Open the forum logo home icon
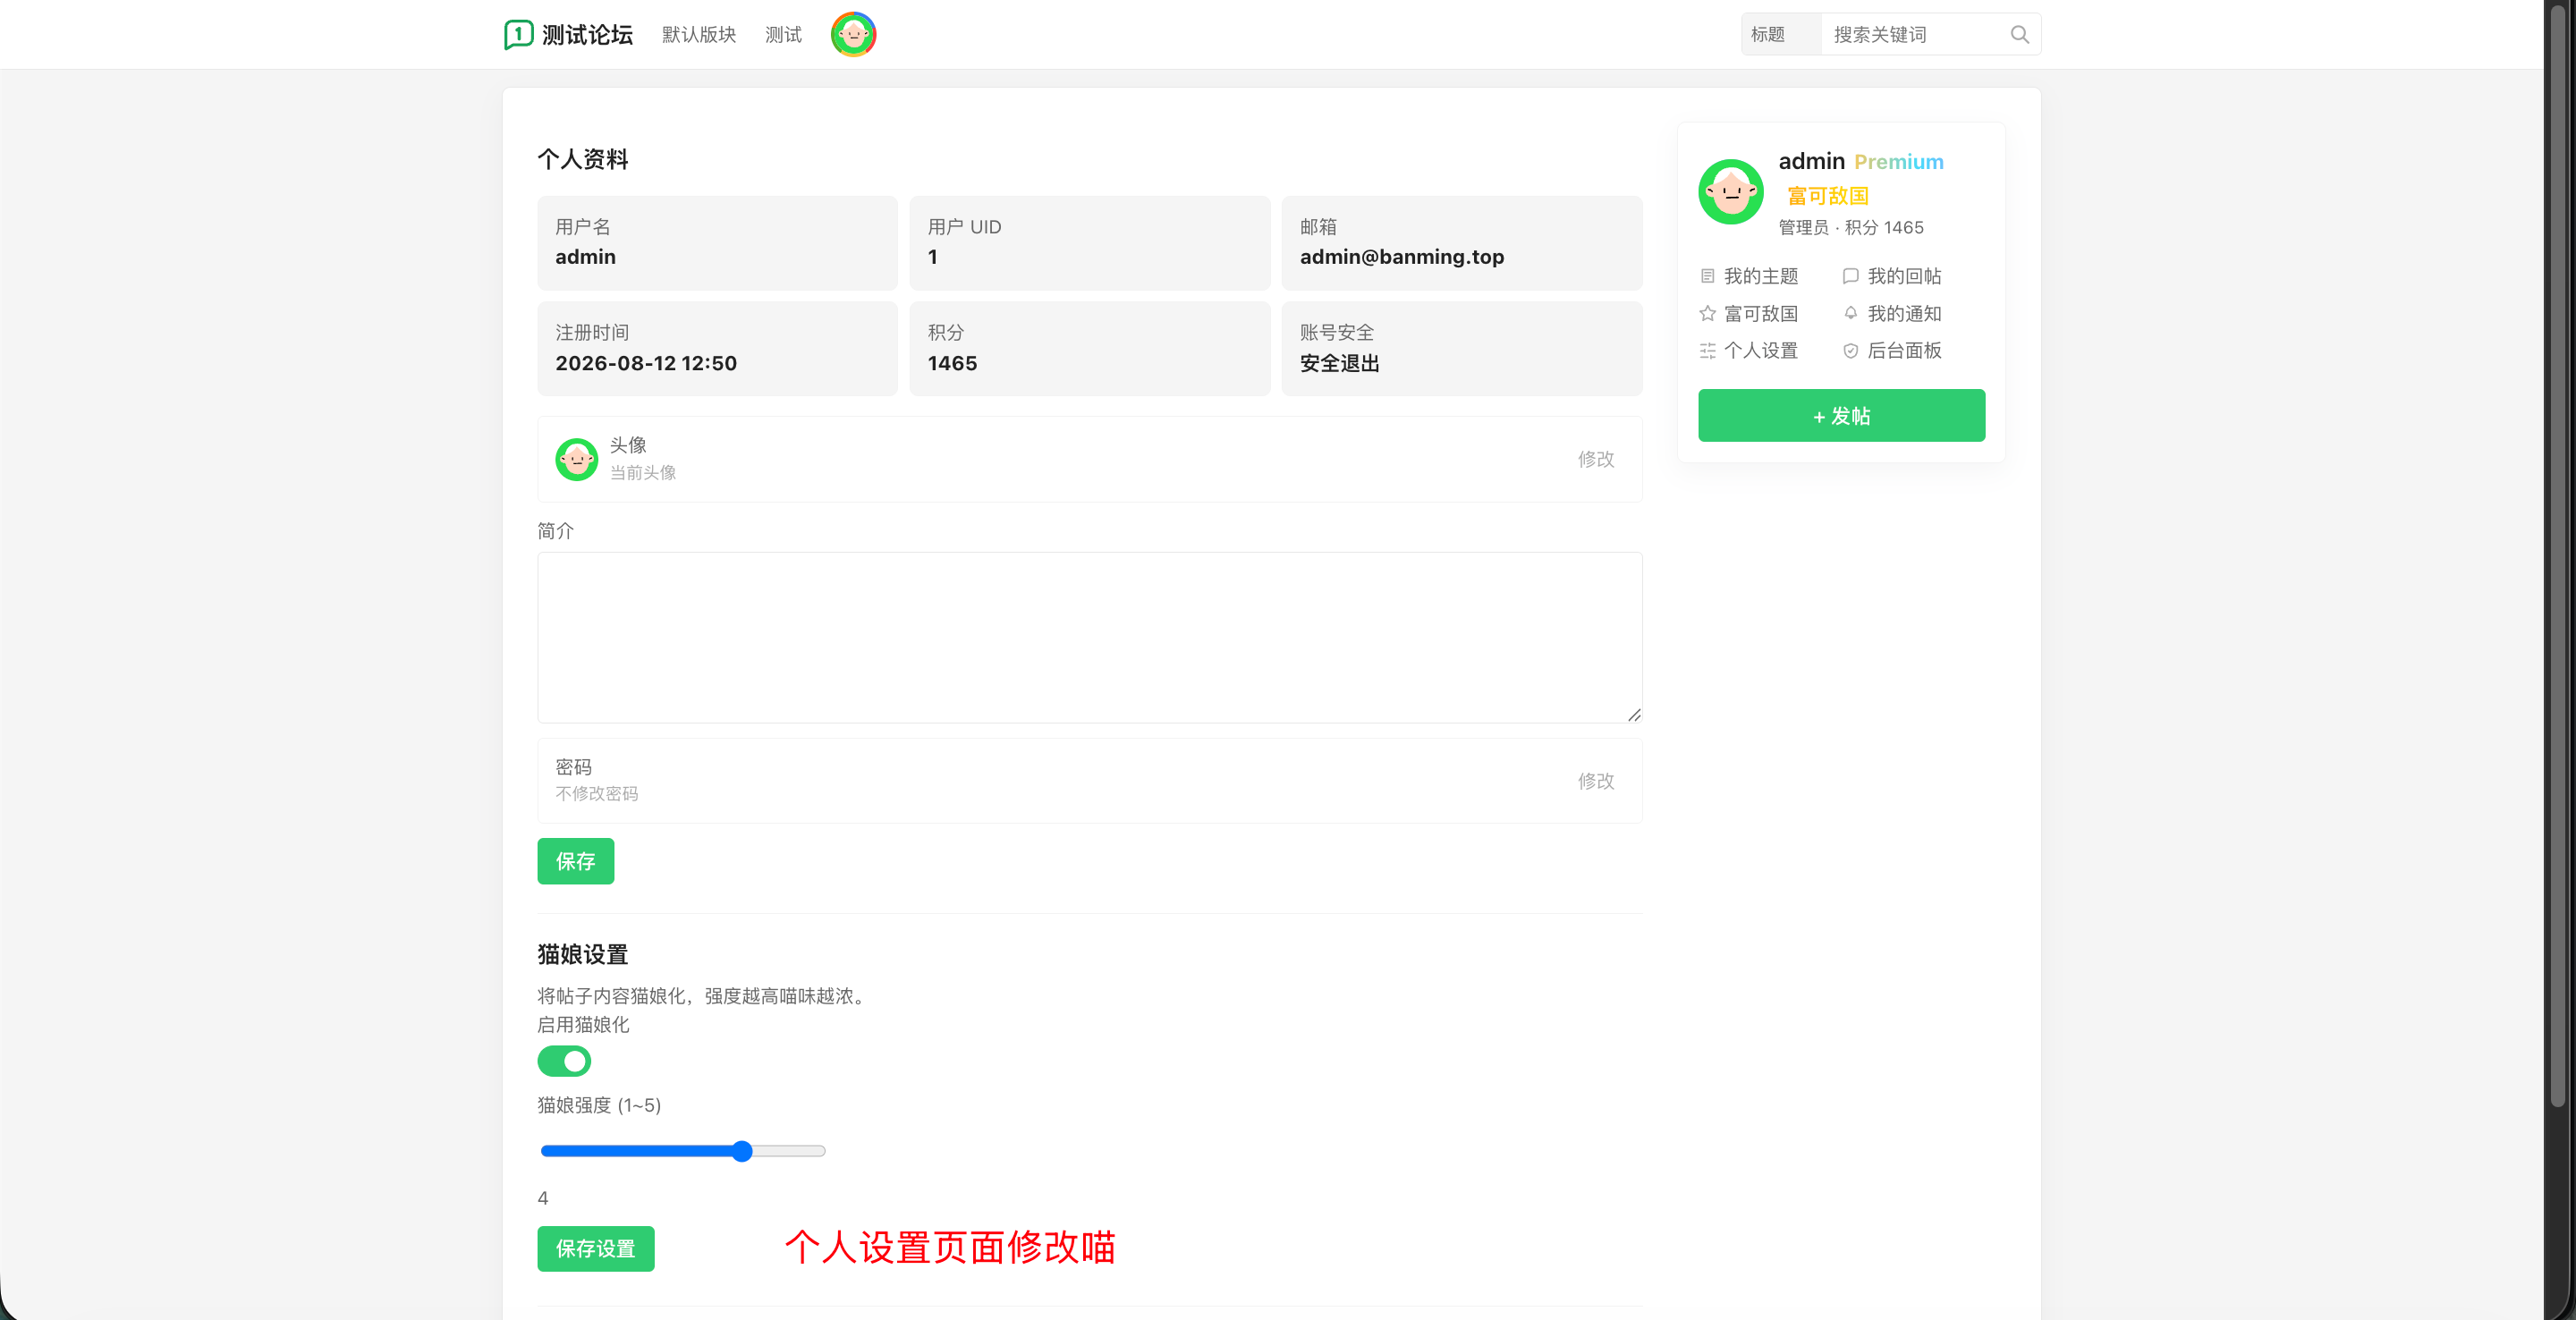The image size is (2576, 1320). [518, 35]
